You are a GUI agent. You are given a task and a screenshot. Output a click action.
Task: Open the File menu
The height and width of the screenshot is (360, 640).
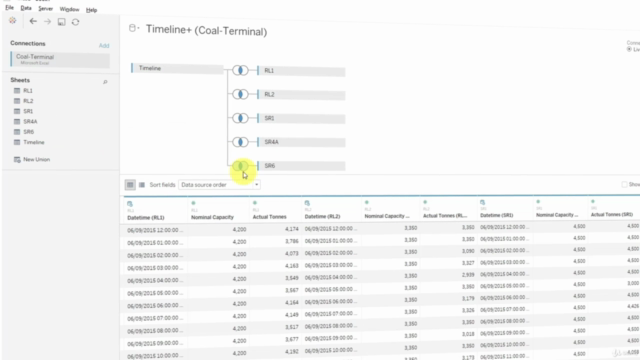coord(9,8)
